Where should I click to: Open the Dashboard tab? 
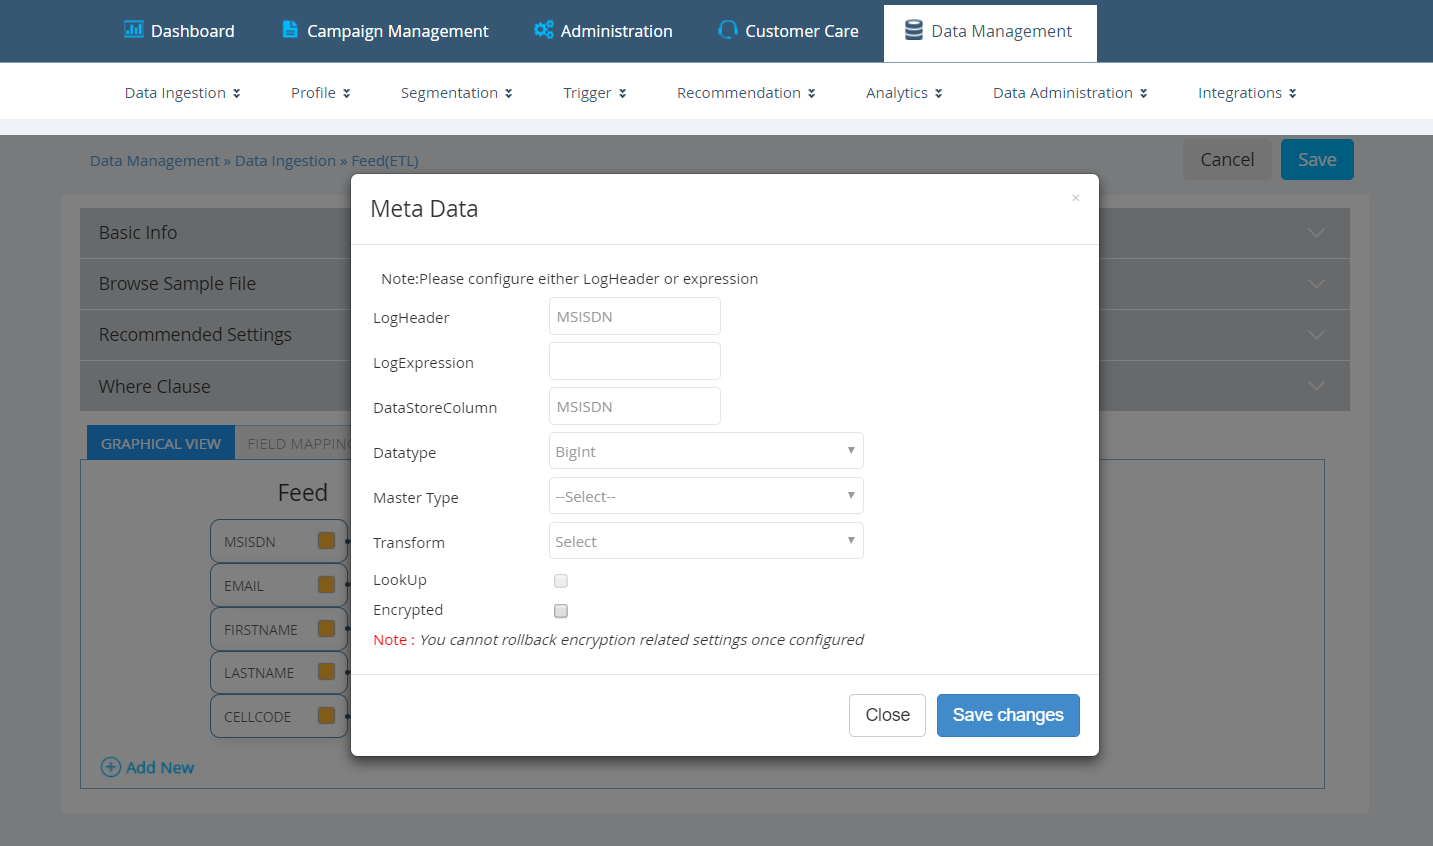tap(179, 31)
